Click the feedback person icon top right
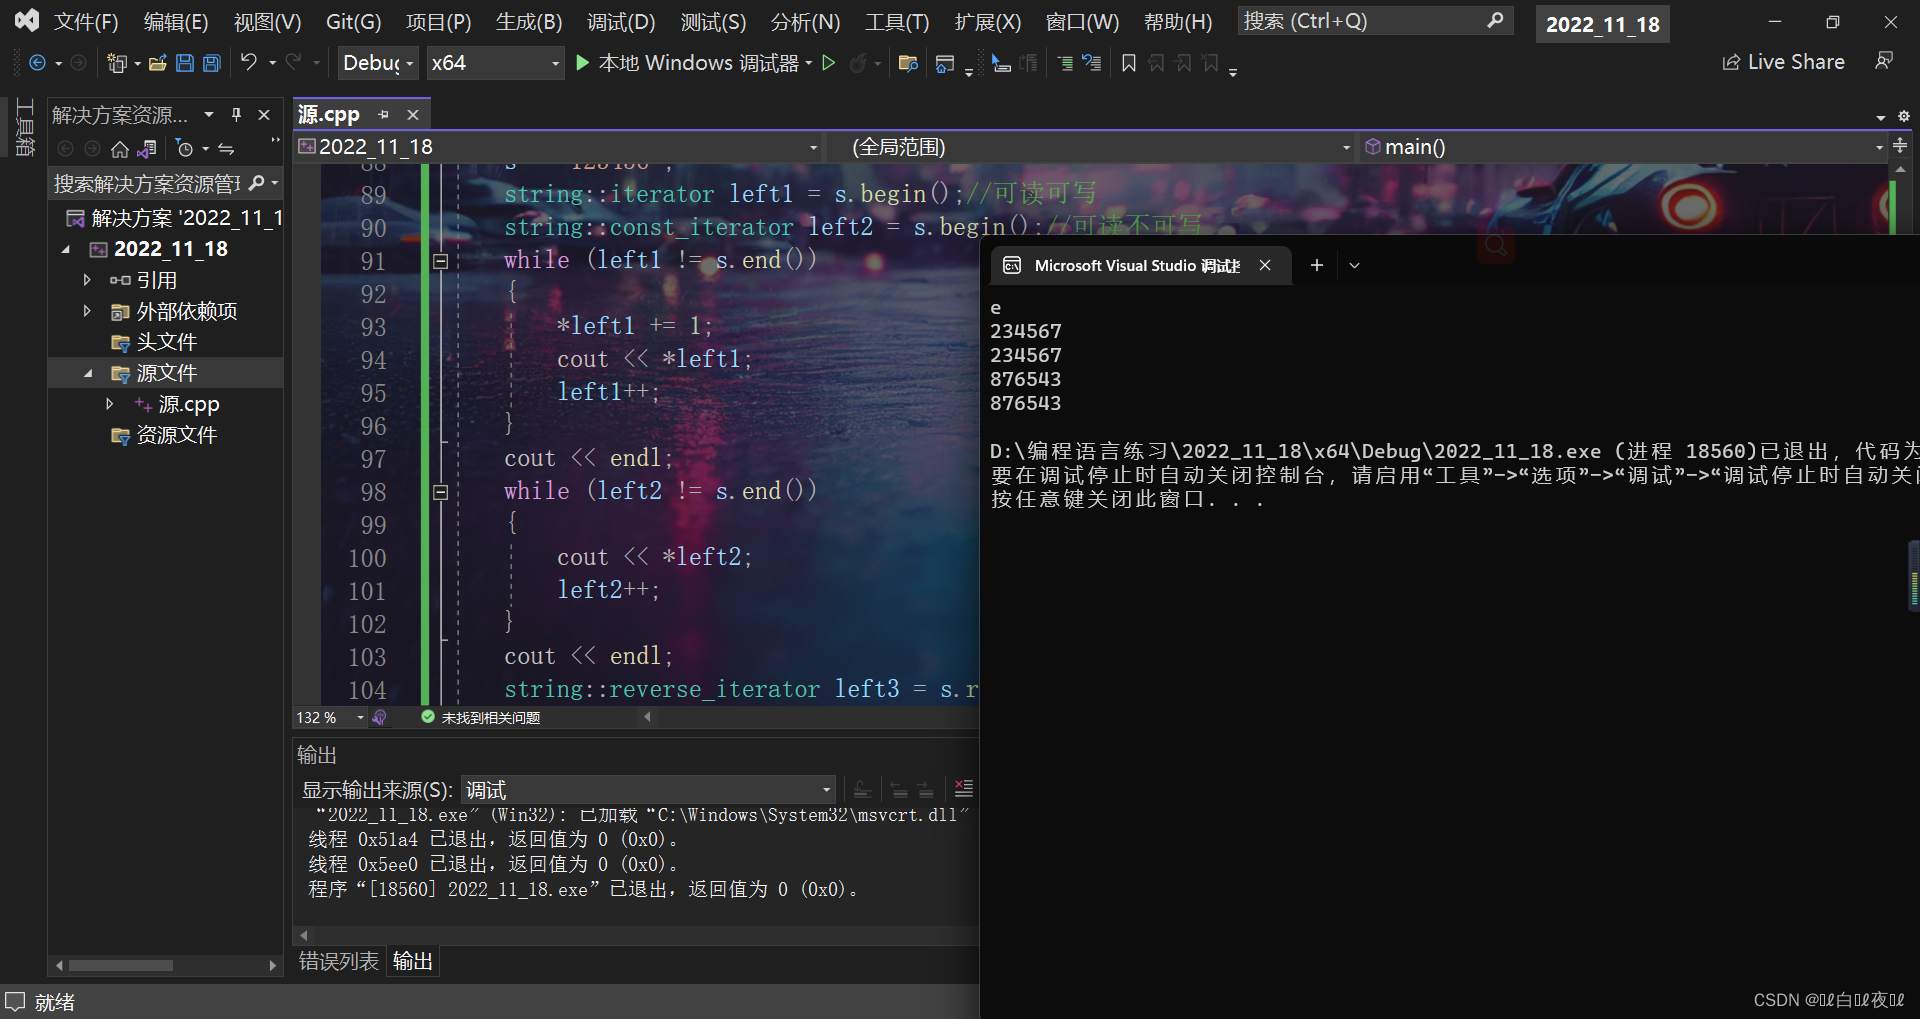Screen dimensions: 1920x1019 [x=1884, y=61]
